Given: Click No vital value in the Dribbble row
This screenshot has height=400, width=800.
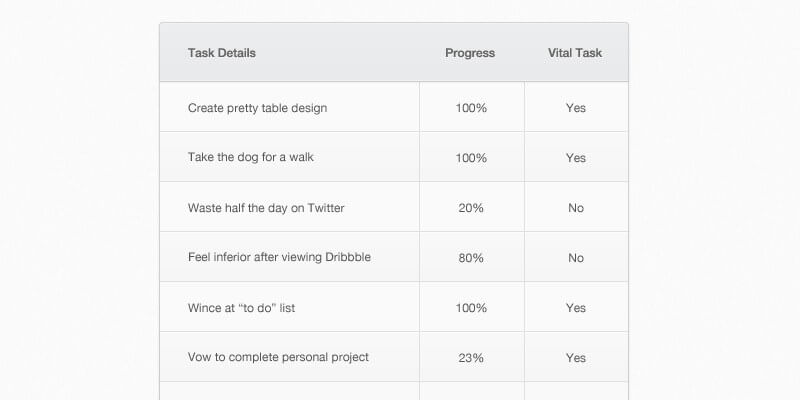Looking at the screenshot, I should click(x=576, y=258).
